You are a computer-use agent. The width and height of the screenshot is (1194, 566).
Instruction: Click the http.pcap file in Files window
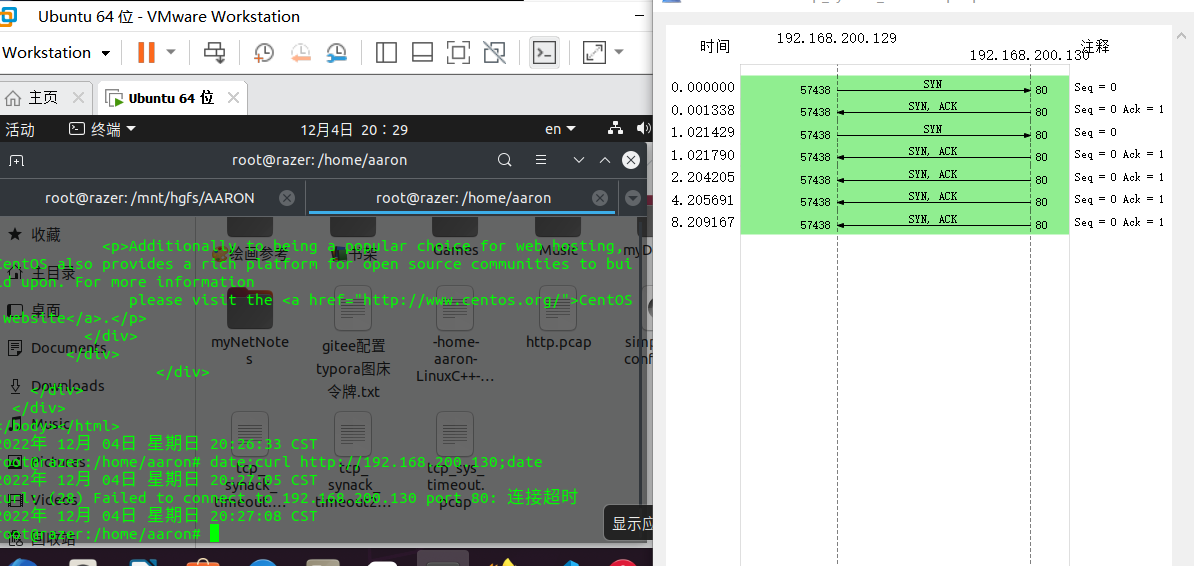click(x=559, y=318)
